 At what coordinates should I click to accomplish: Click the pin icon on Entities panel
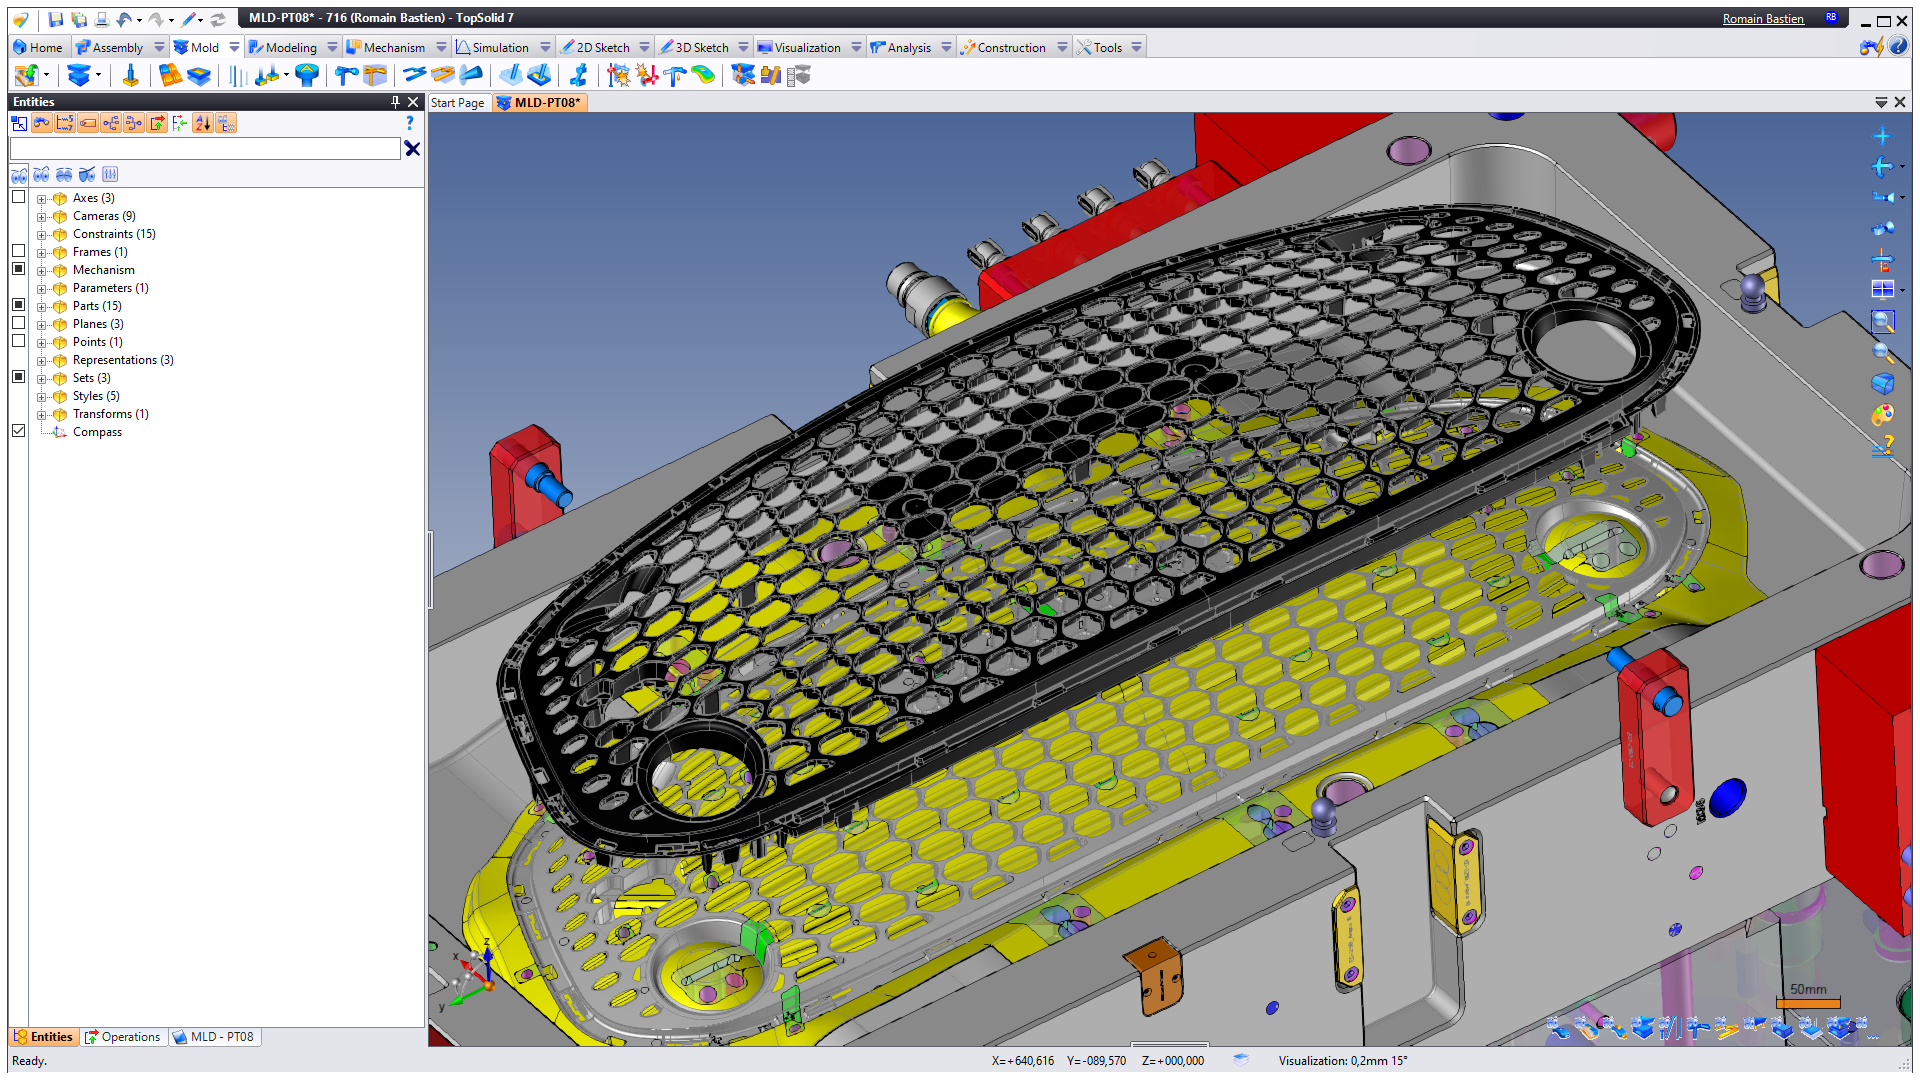click(395, 102)
